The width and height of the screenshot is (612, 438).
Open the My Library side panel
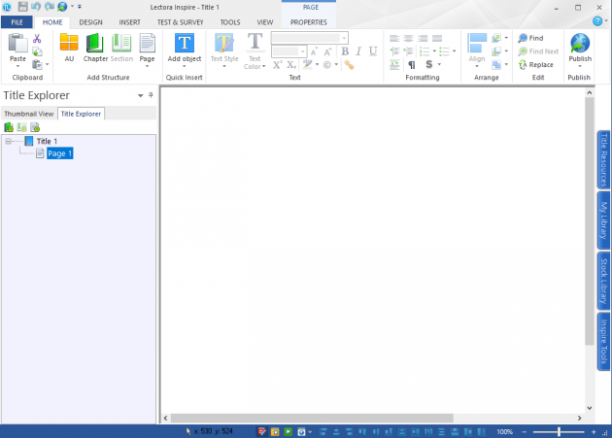pyautogui.click(x=603, y=220)
